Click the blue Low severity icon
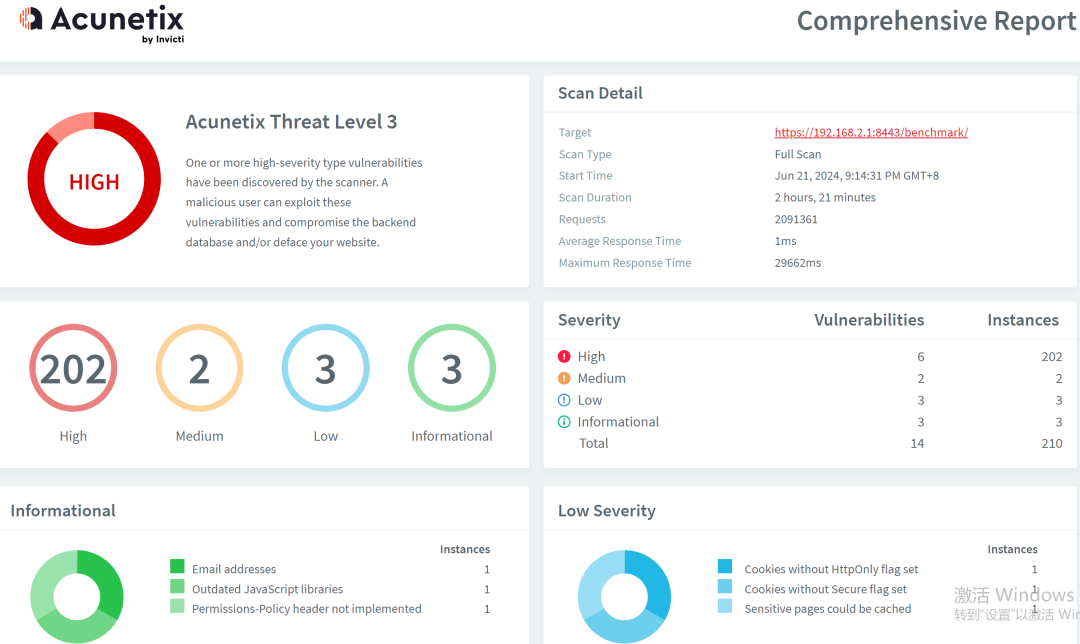1080x644 pixels. [x=564, y=400]
